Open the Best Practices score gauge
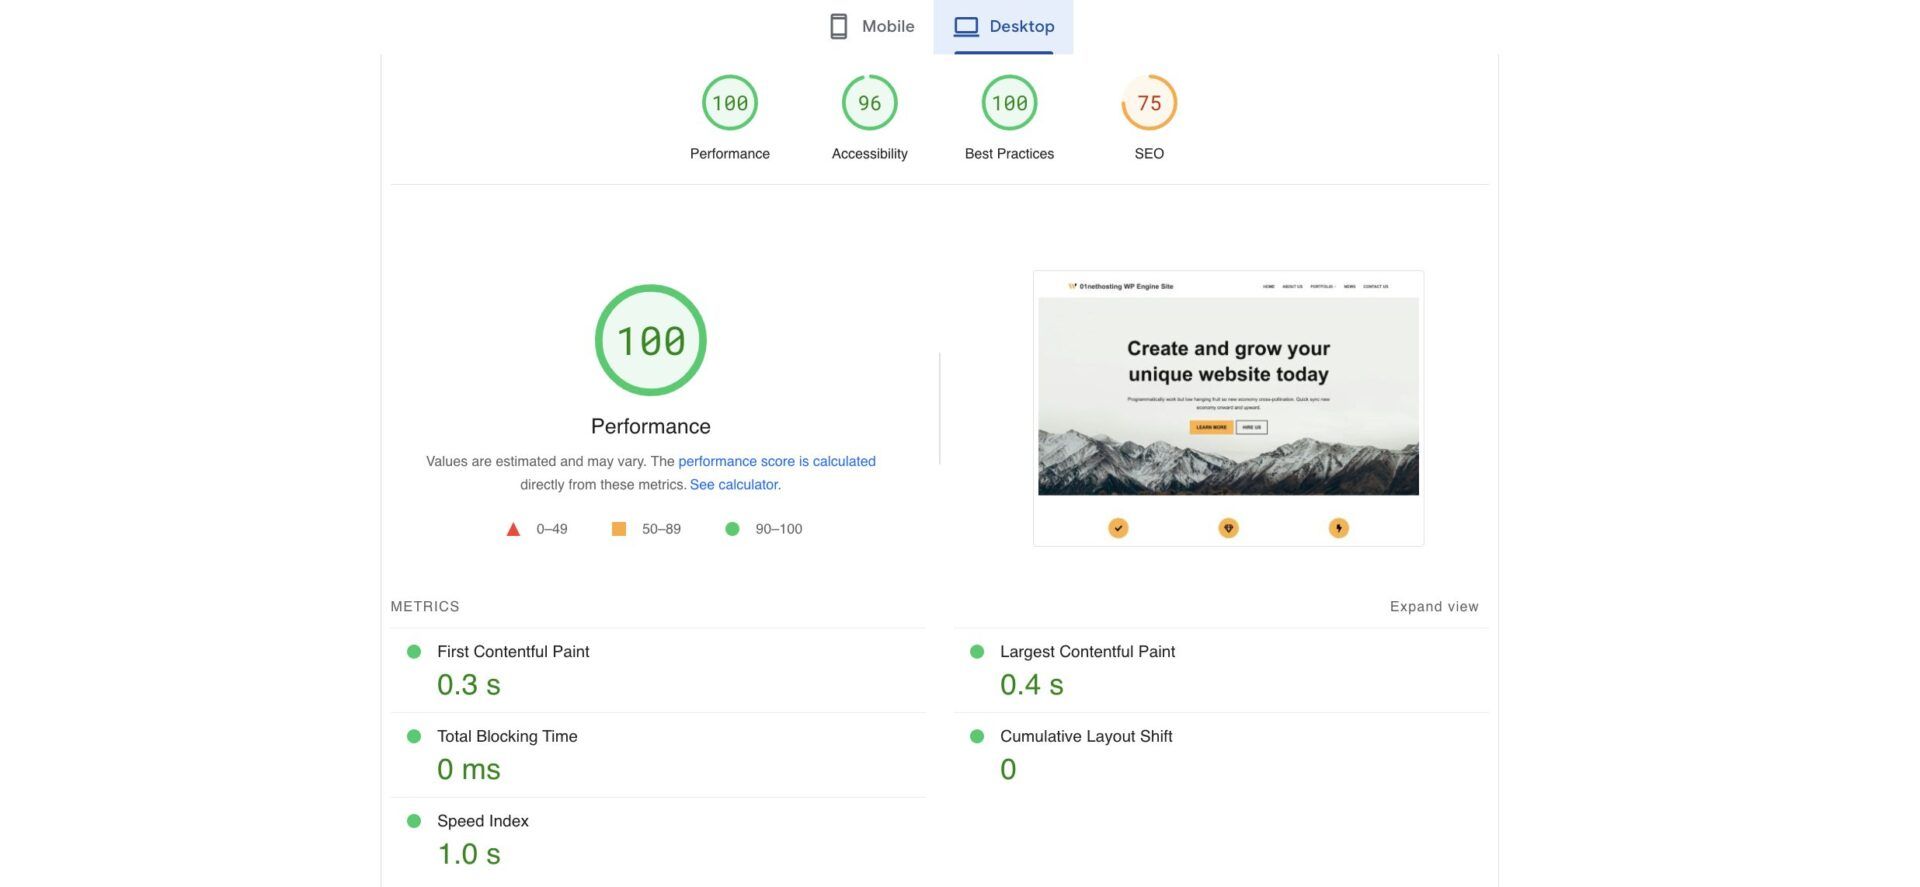 (1009, 103)
